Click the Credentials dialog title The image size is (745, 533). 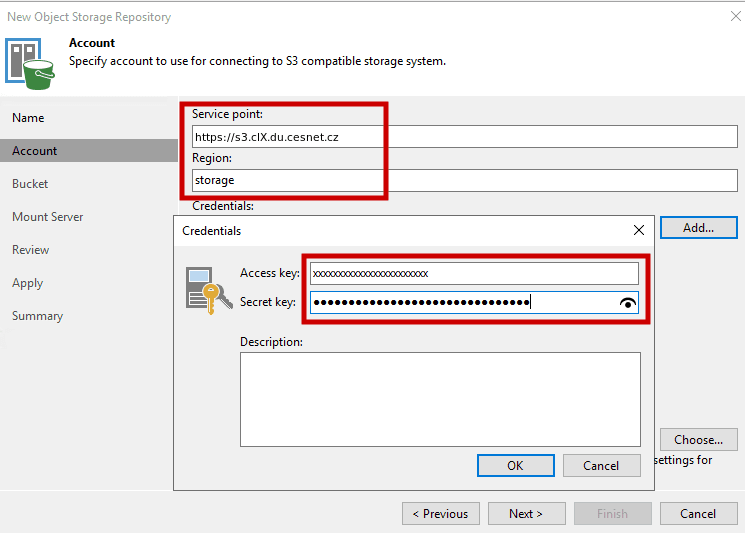(x=211, y=231)
